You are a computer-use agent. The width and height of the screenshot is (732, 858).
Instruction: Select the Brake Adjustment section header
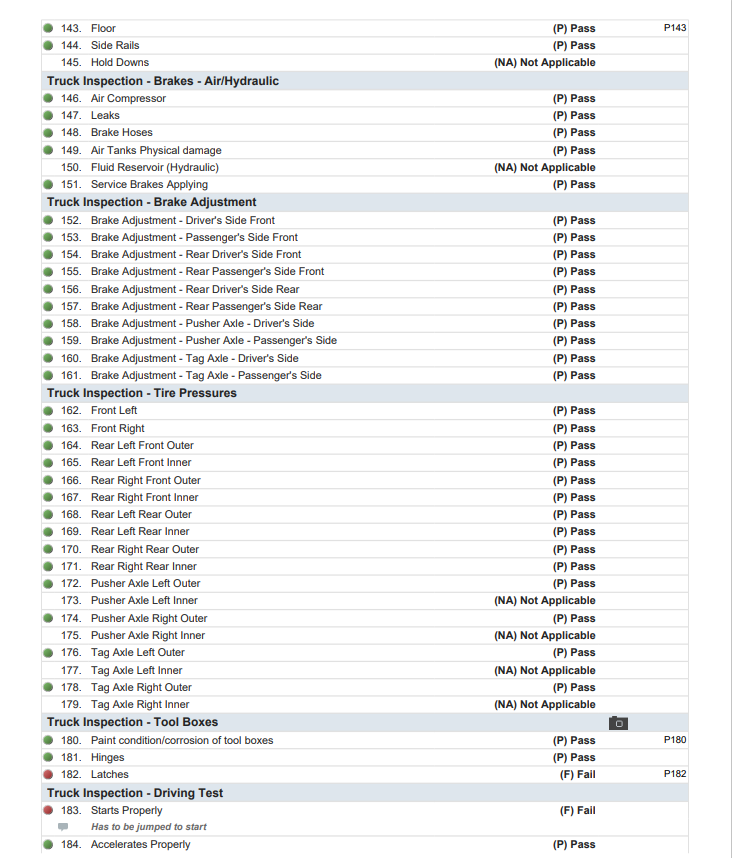(152, 202)
